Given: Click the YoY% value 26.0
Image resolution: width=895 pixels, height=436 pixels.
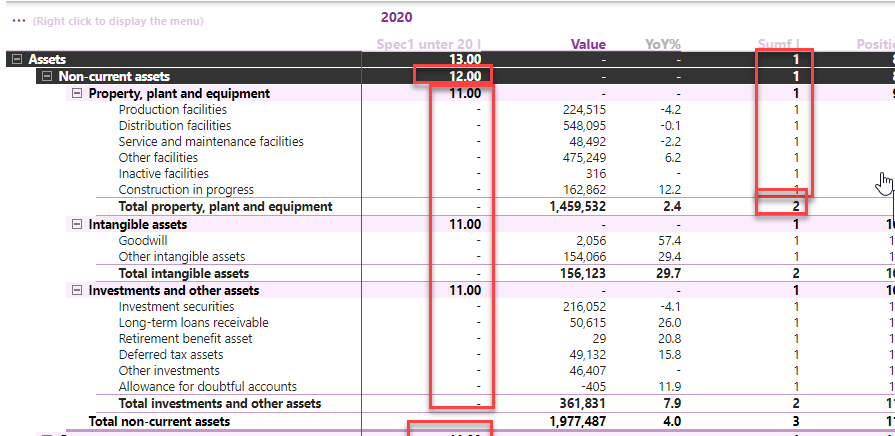Looking at the screenshot, I should click(668, 323).
